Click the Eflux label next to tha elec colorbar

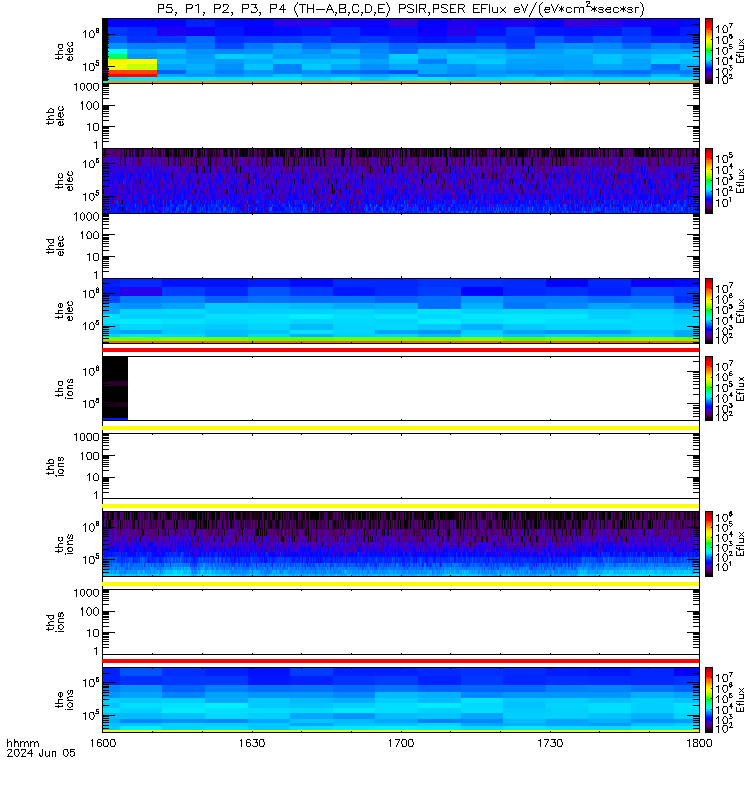pyautogui.click(x=740, y=51)
